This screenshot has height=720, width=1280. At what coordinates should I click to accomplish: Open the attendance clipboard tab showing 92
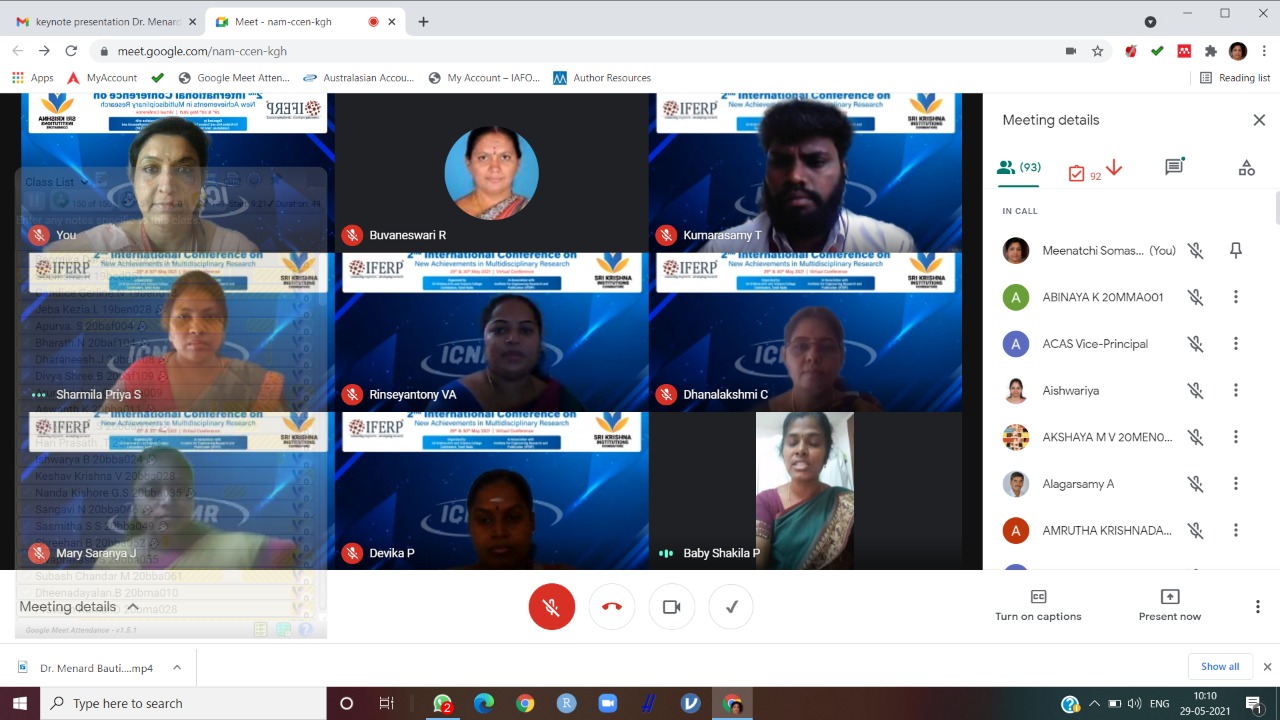1083,173
